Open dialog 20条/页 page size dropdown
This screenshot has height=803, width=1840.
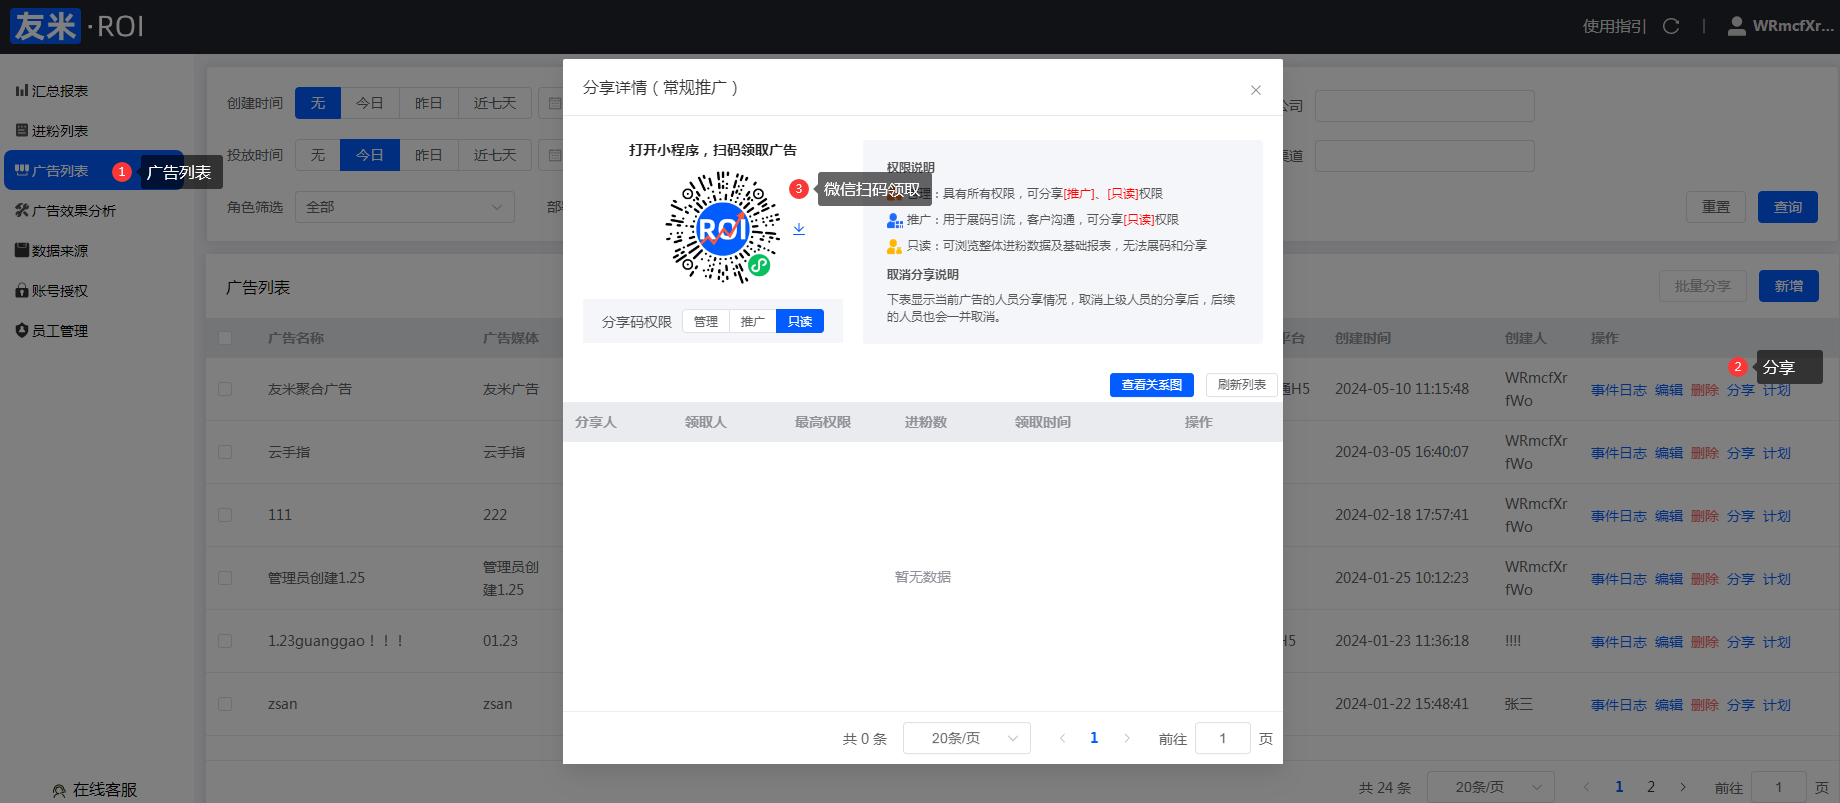click(x=967, y=738)
